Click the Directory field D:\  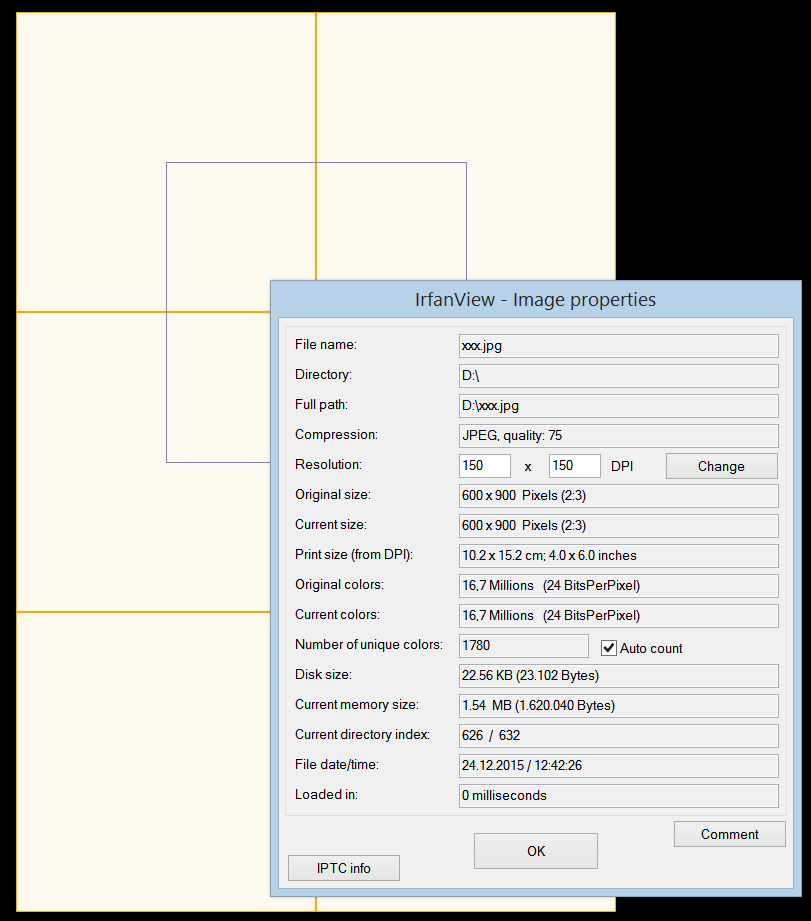coord(618,376)
